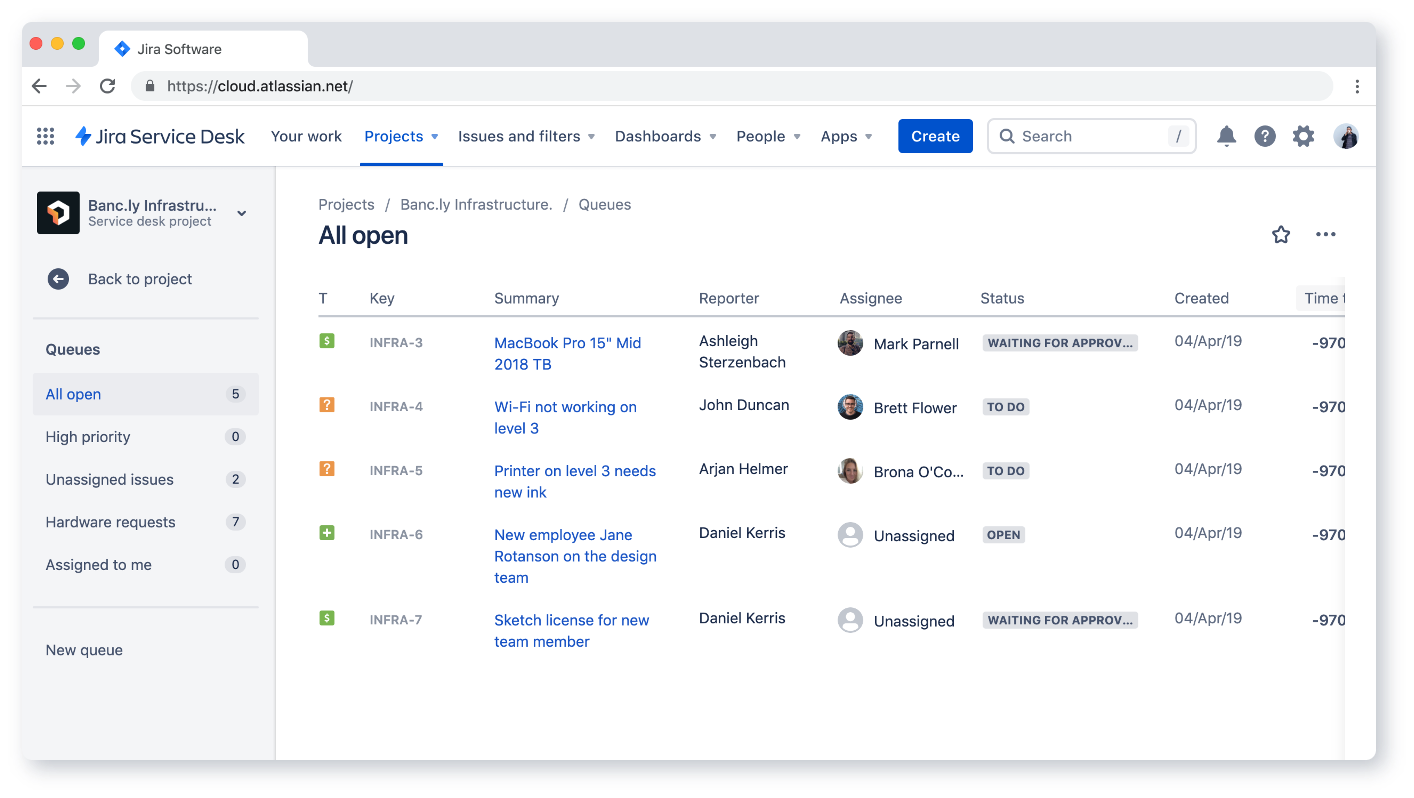Select Your work in the navigation bar
The width and height of the screenshot is (1414, 798).
pos(306,136)
